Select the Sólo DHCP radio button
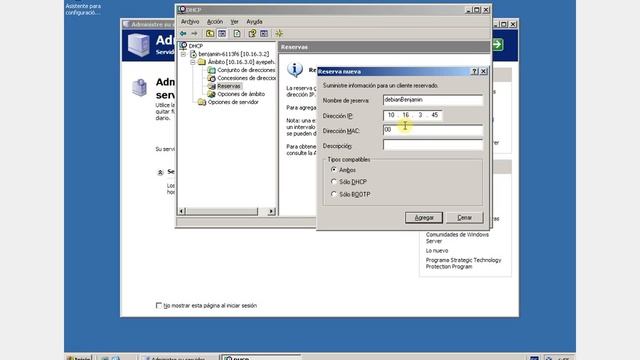 tap(334, 182)
